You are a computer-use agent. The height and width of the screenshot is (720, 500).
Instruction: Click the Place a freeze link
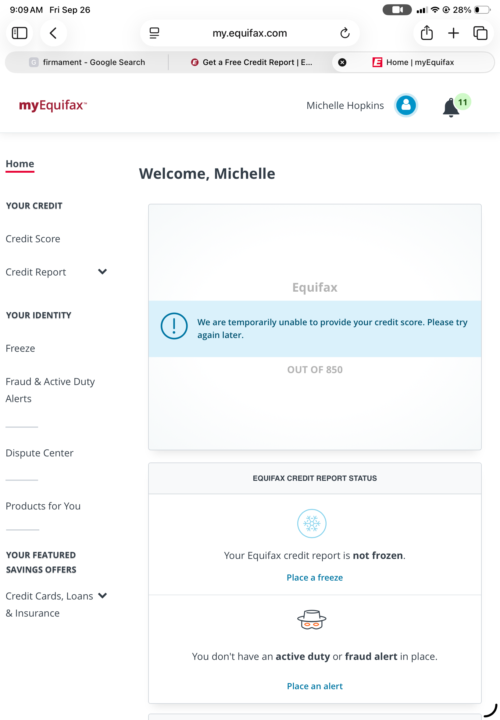click(x=315, y=578)
